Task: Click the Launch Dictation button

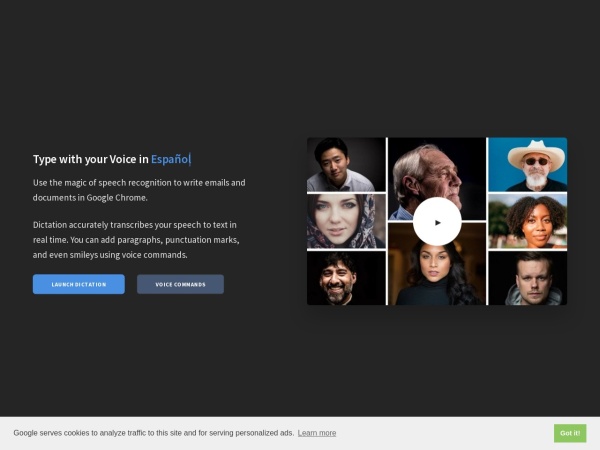Action: (78, 284)
